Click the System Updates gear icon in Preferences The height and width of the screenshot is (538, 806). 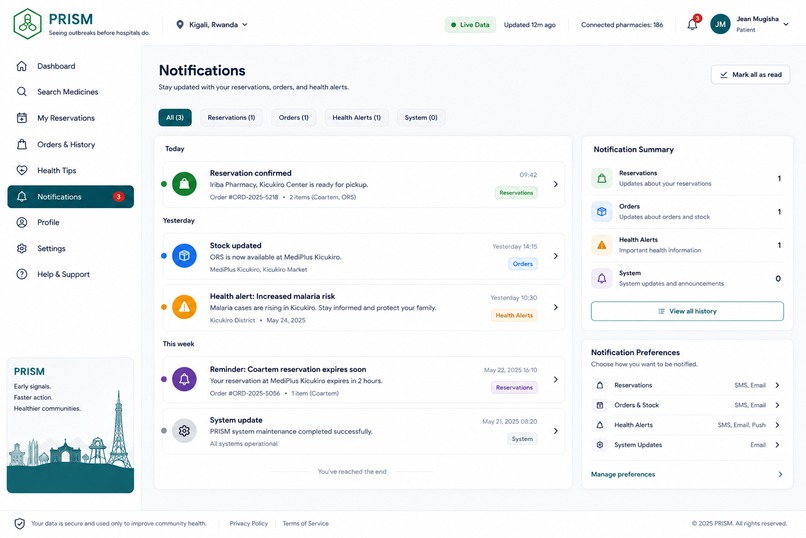click(x=599, y=445)
